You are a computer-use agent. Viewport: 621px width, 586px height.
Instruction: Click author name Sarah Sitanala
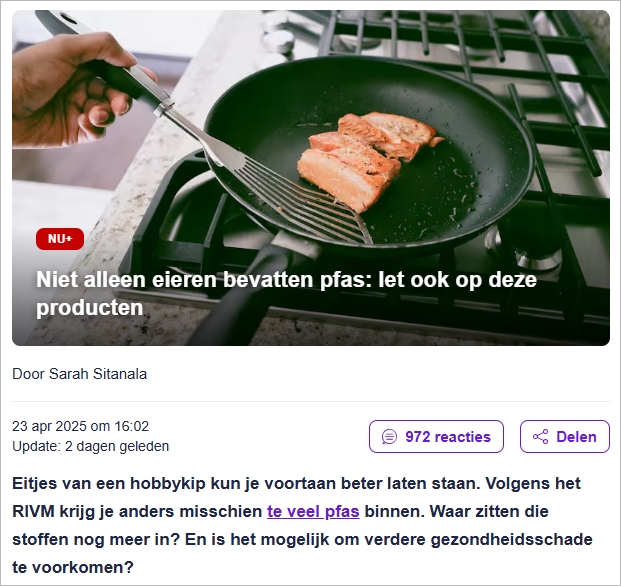click(98, 374)
